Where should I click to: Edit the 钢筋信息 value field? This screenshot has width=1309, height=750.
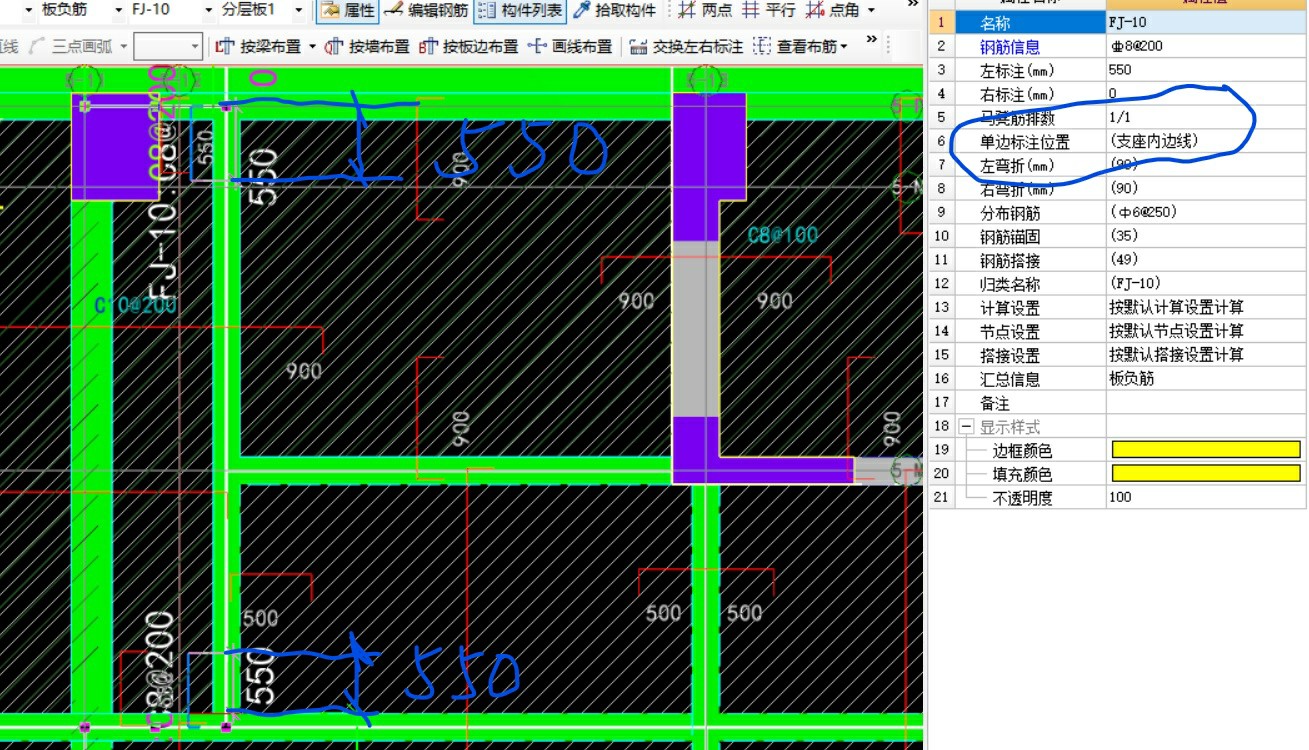click(1206, 46)
